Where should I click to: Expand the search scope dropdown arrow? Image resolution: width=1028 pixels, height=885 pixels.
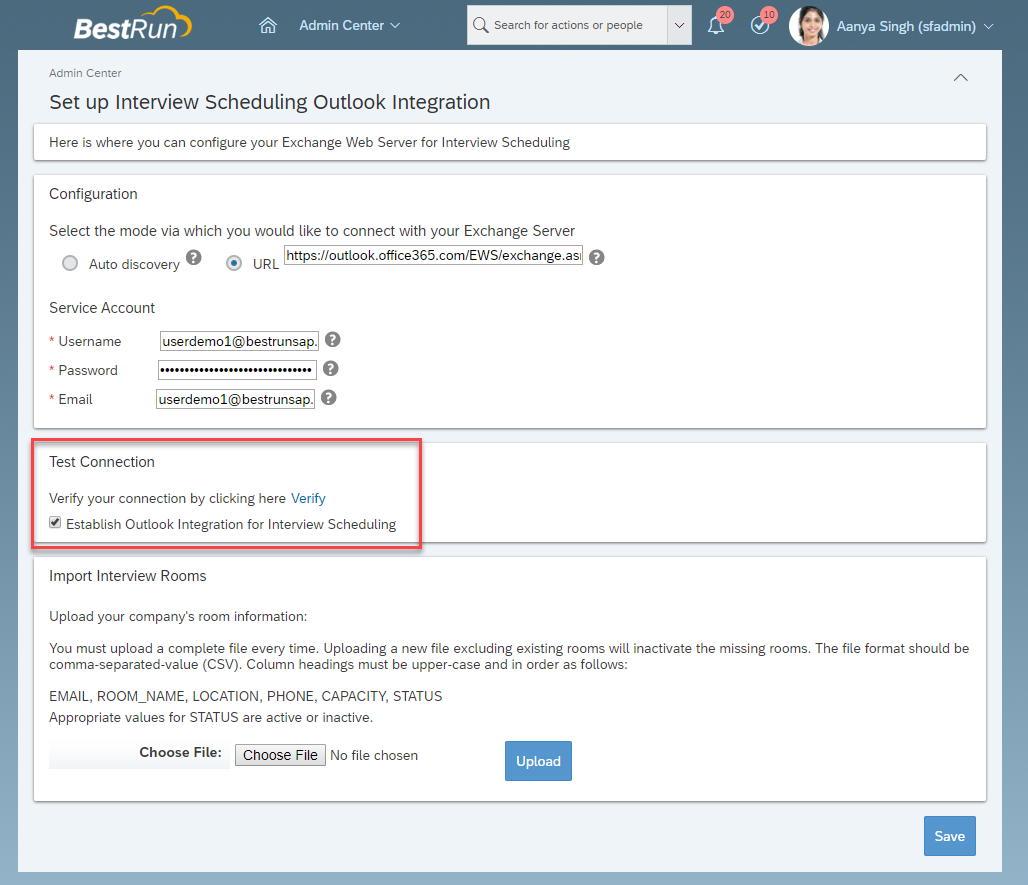pyautogui.click(x=679, y=25)
